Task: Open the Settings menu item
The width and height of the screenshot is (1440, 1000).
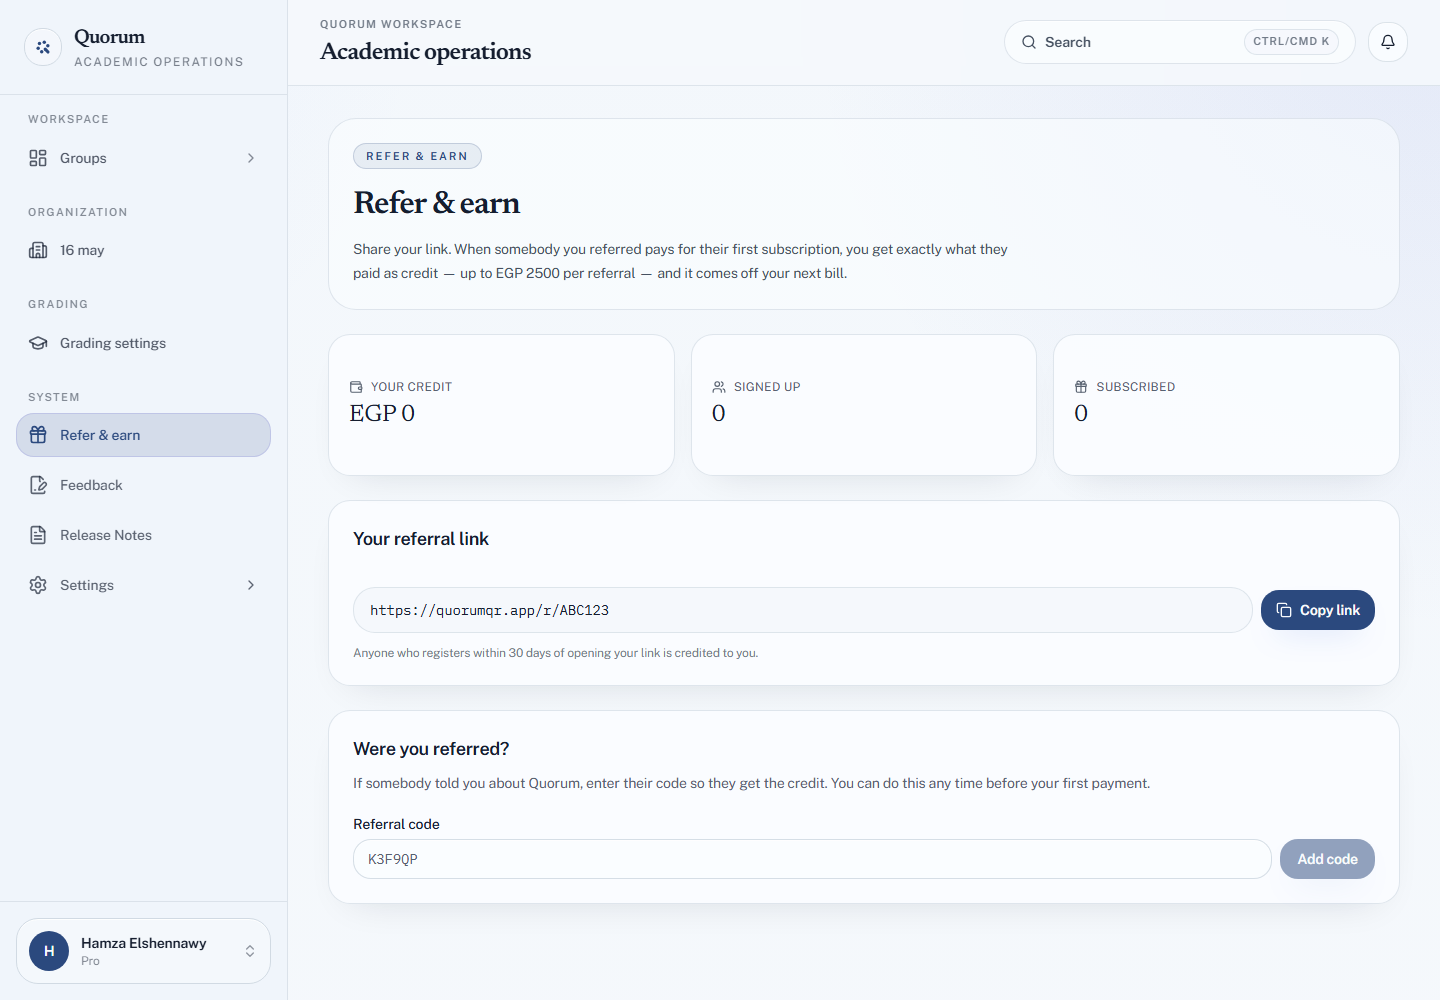Action: coord(143,585)
